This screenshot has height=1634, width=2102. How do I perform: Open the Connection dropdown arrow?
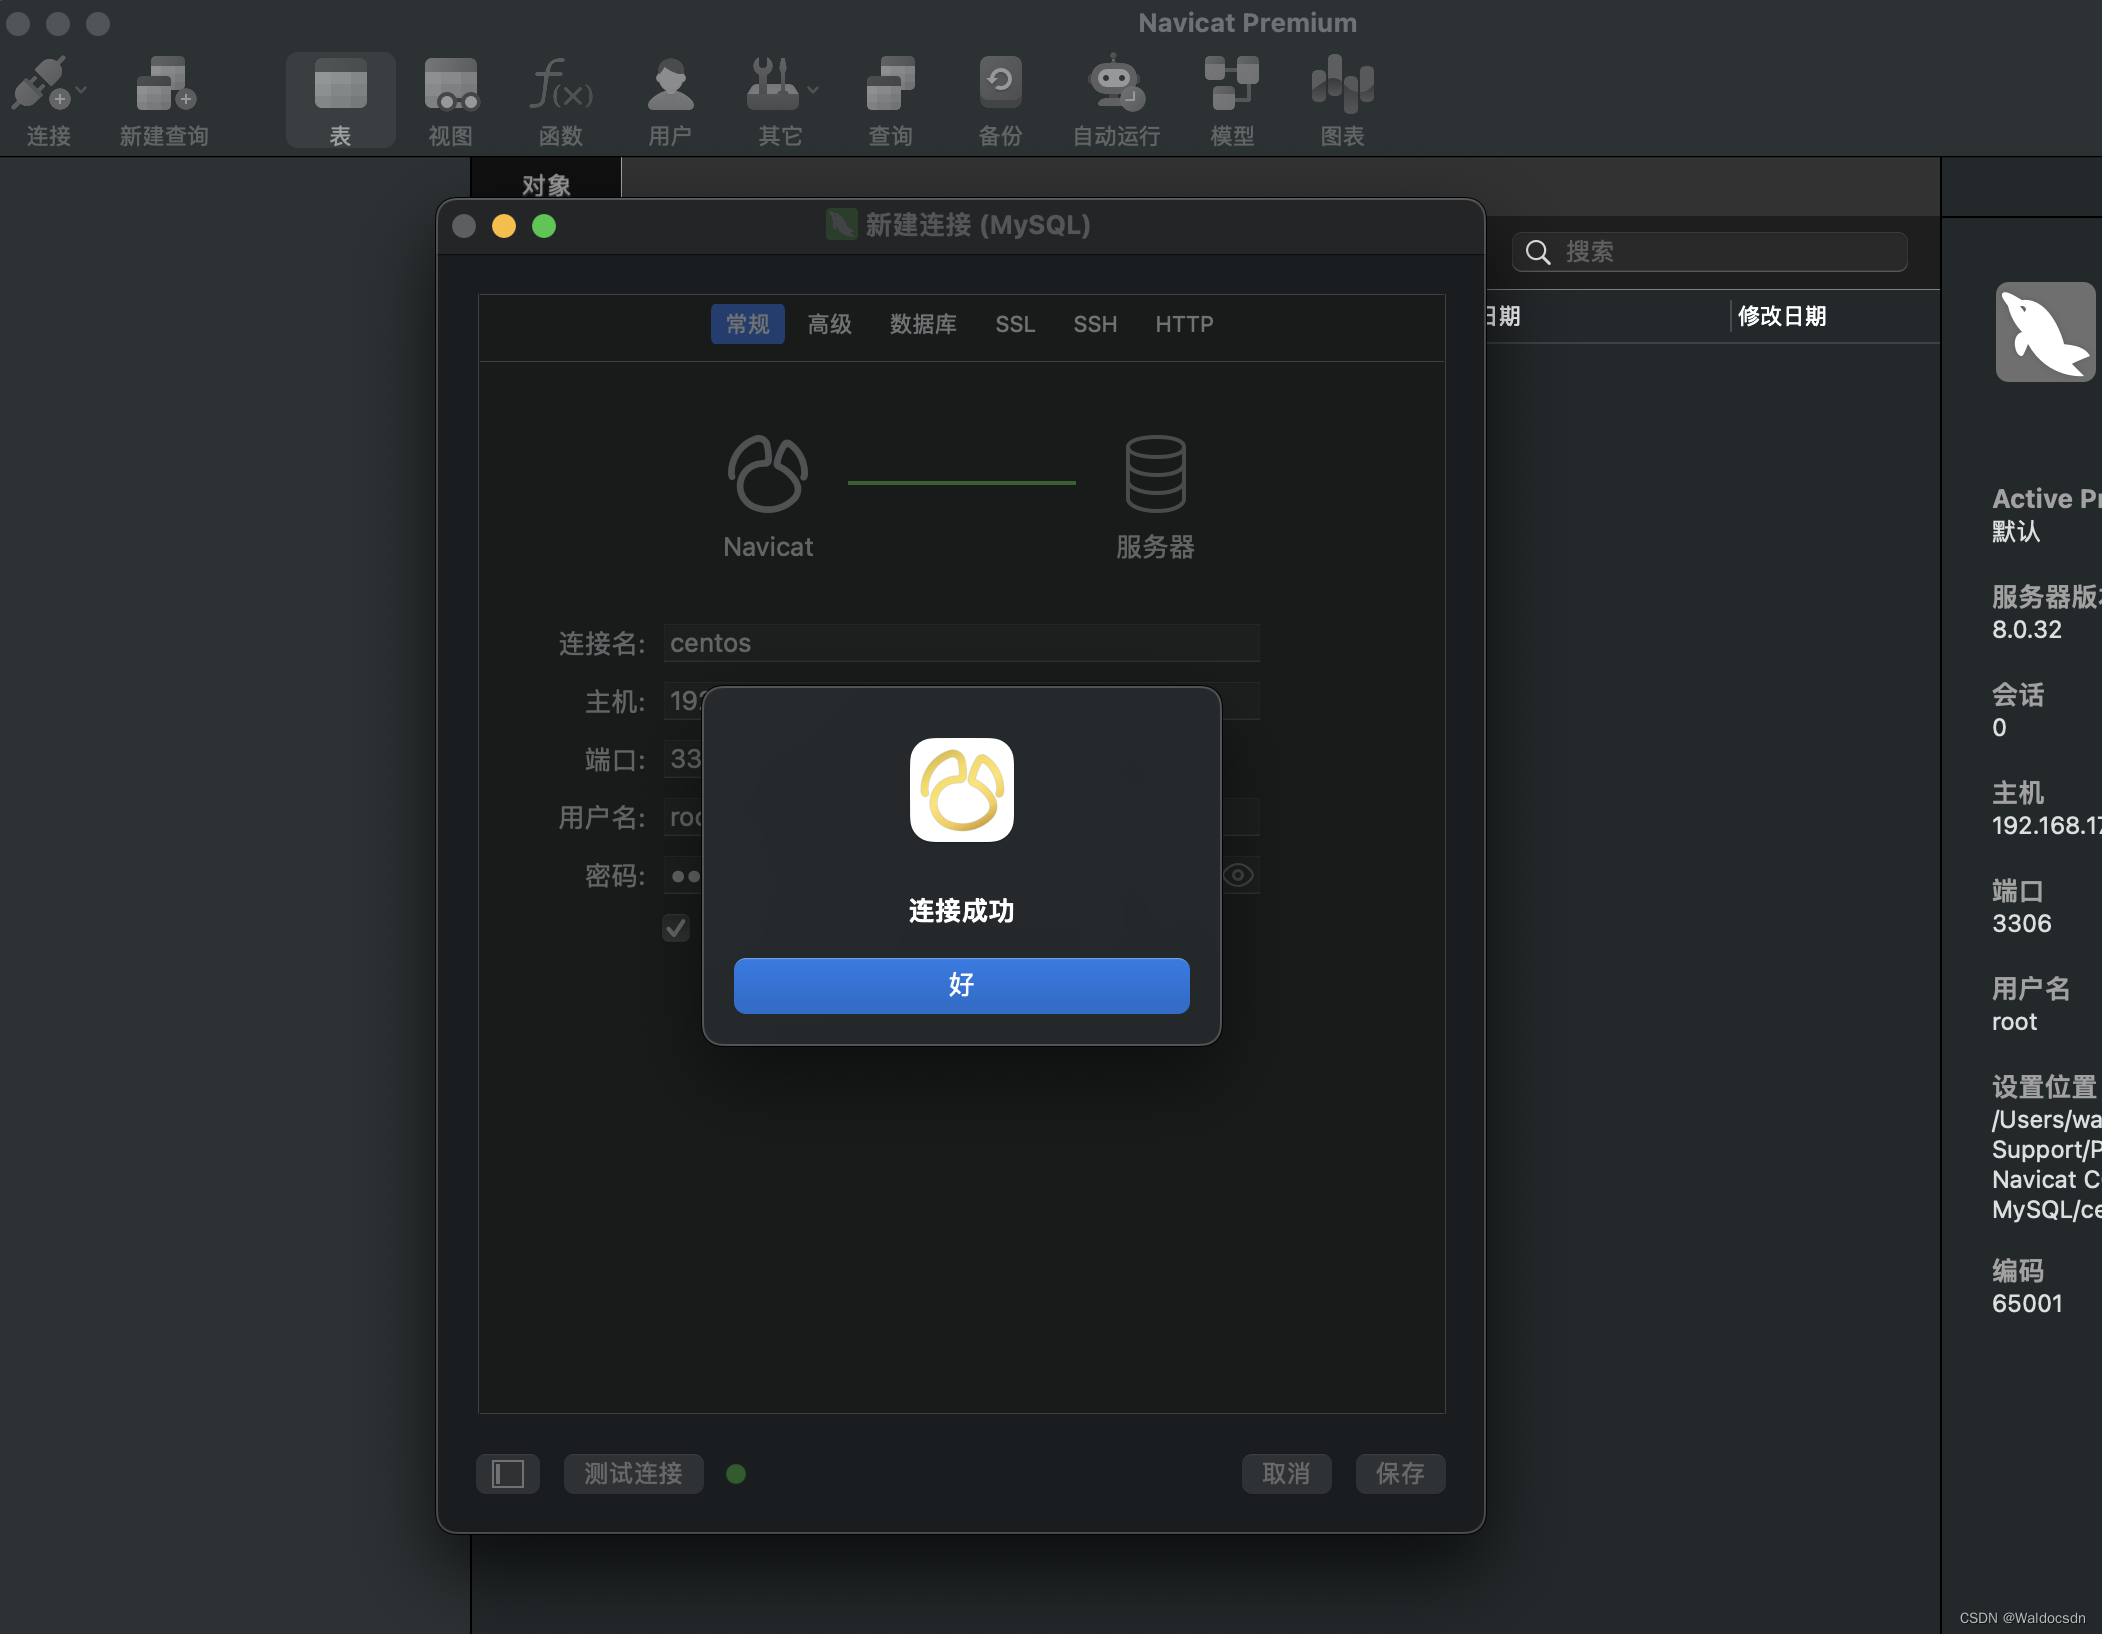(x=81, y=90)
